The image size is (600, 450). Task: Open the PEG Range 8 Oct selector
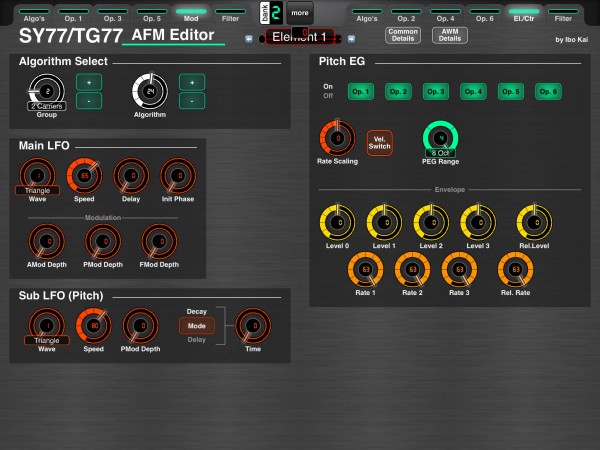[440, 153]
